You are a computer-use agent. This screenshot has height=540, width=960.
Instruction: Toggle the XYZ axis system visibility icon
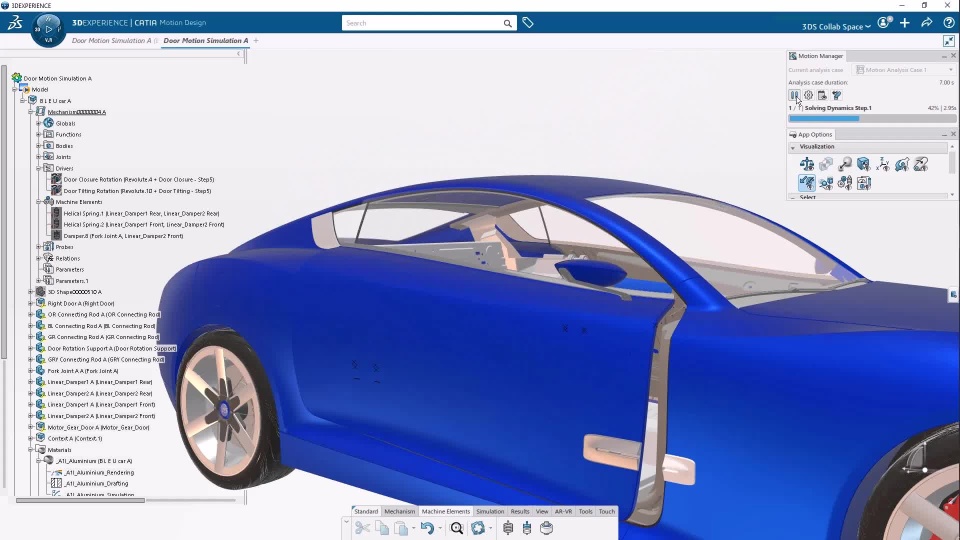883,163
